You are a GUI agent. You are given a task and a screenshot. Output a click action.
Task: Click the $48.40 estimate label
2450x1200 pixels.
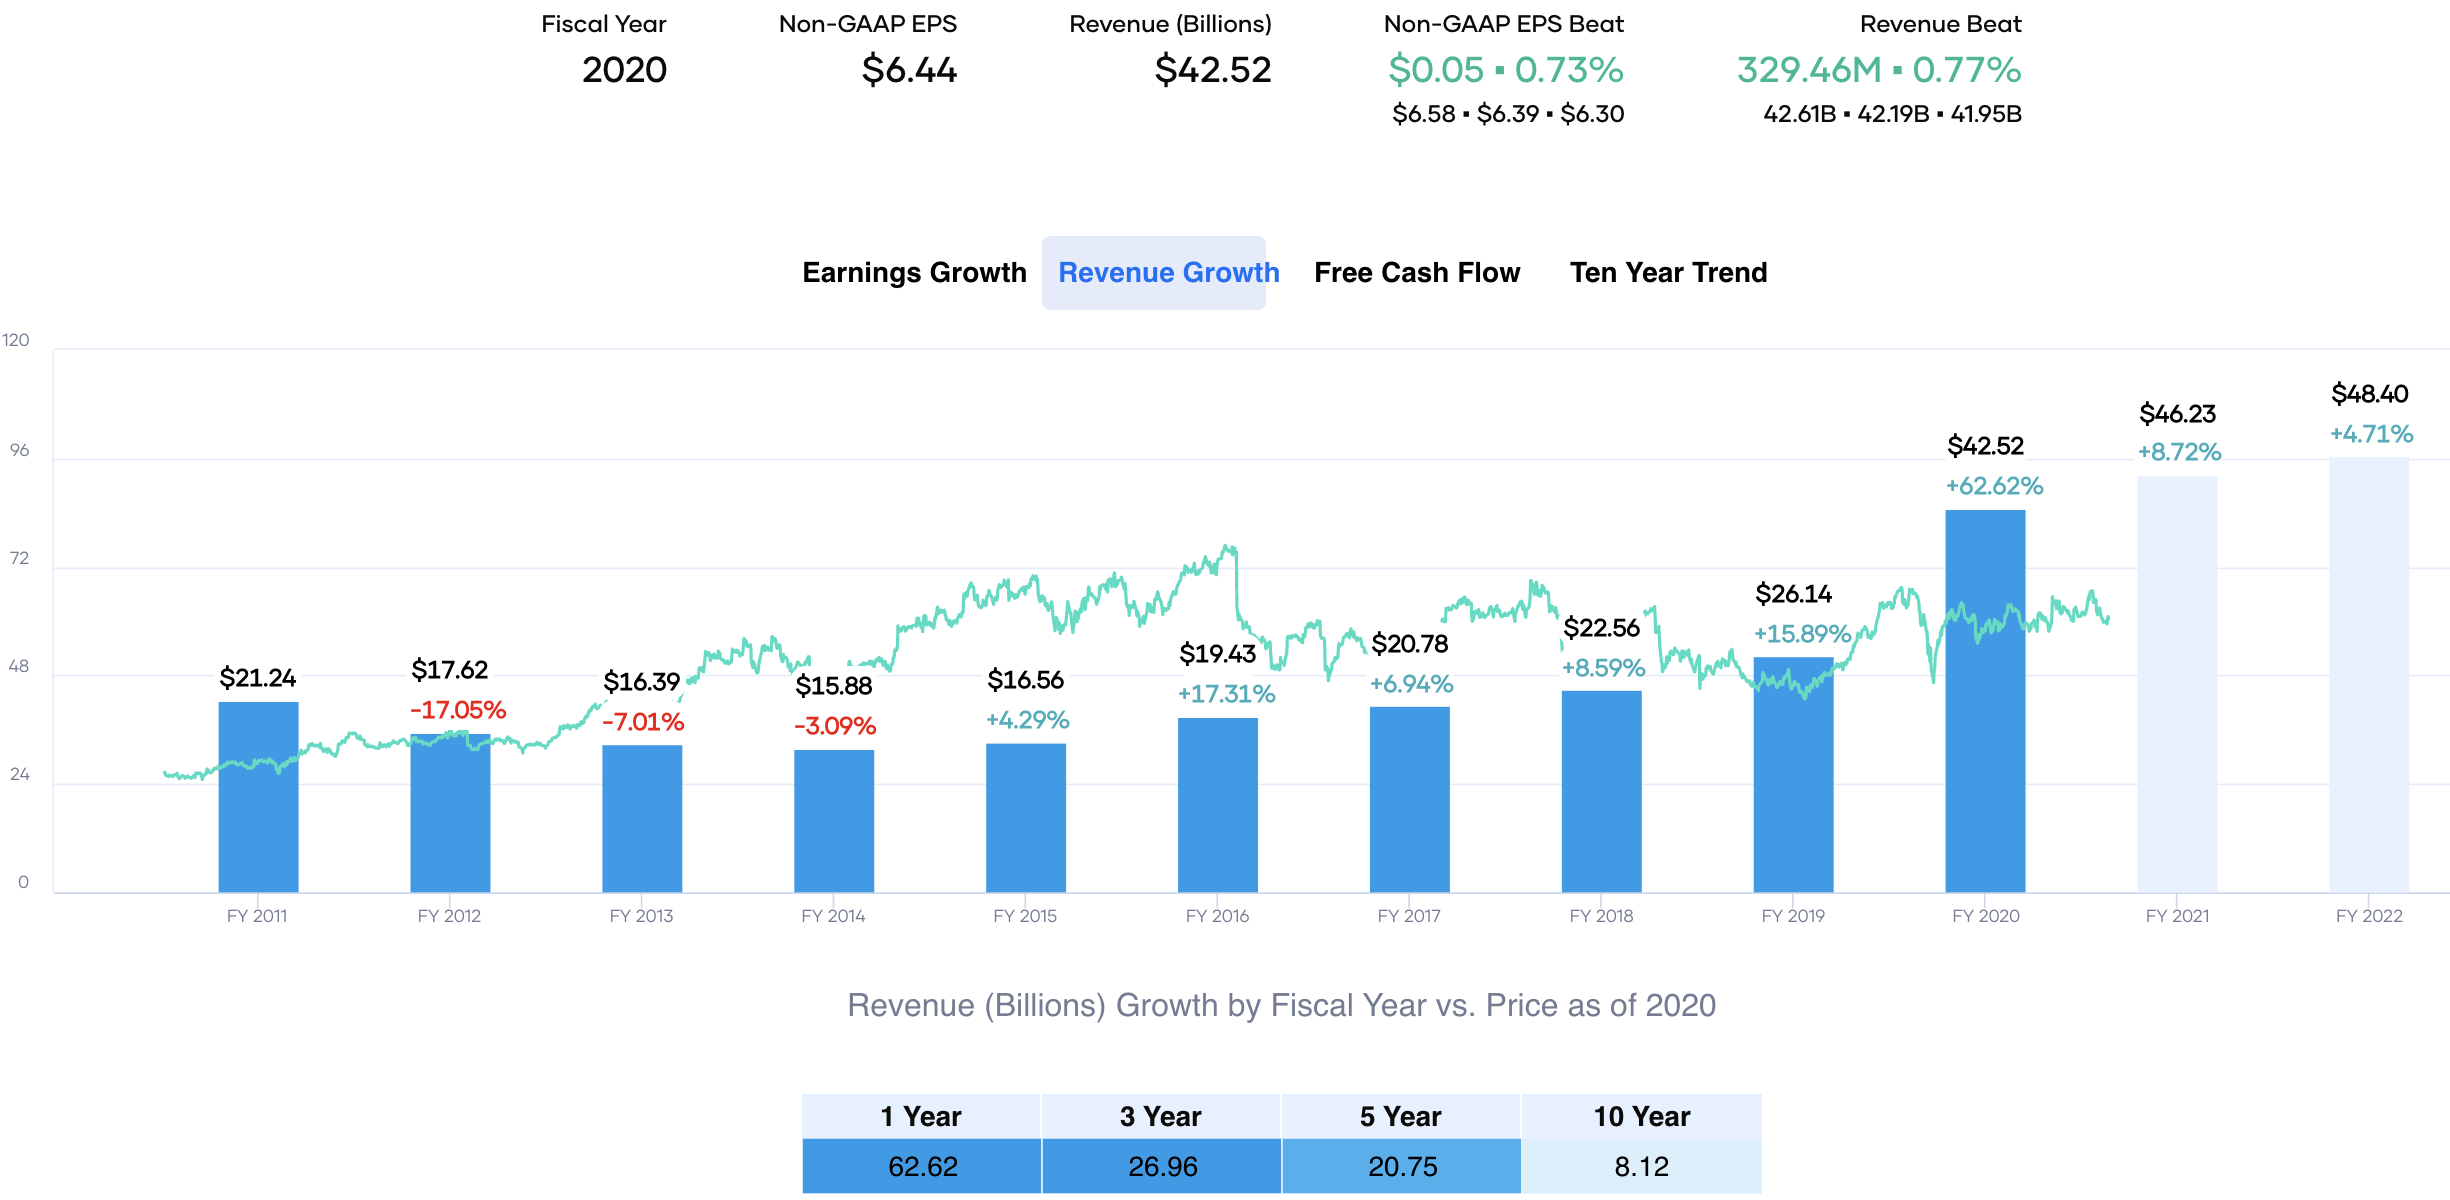coord(2369,394)
